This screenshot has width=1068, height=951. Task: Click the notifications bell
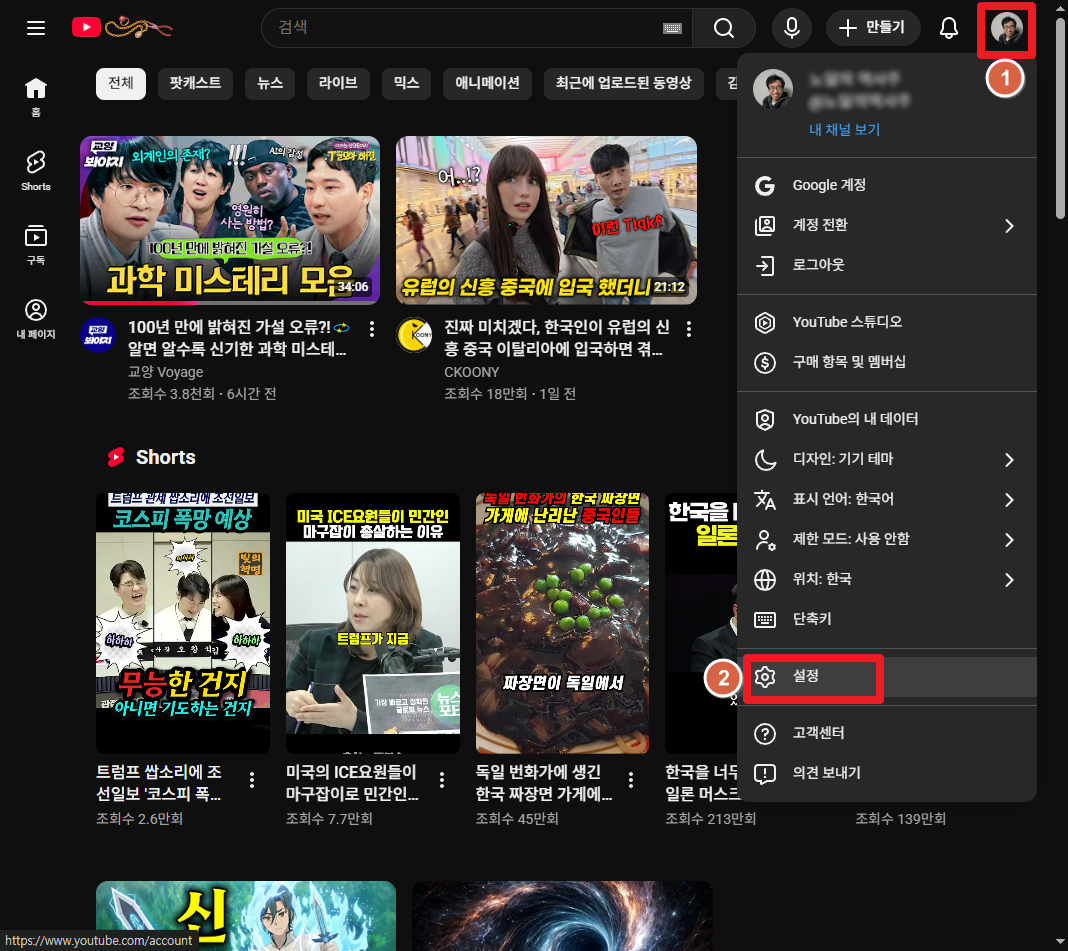click(x=947, y=29)
